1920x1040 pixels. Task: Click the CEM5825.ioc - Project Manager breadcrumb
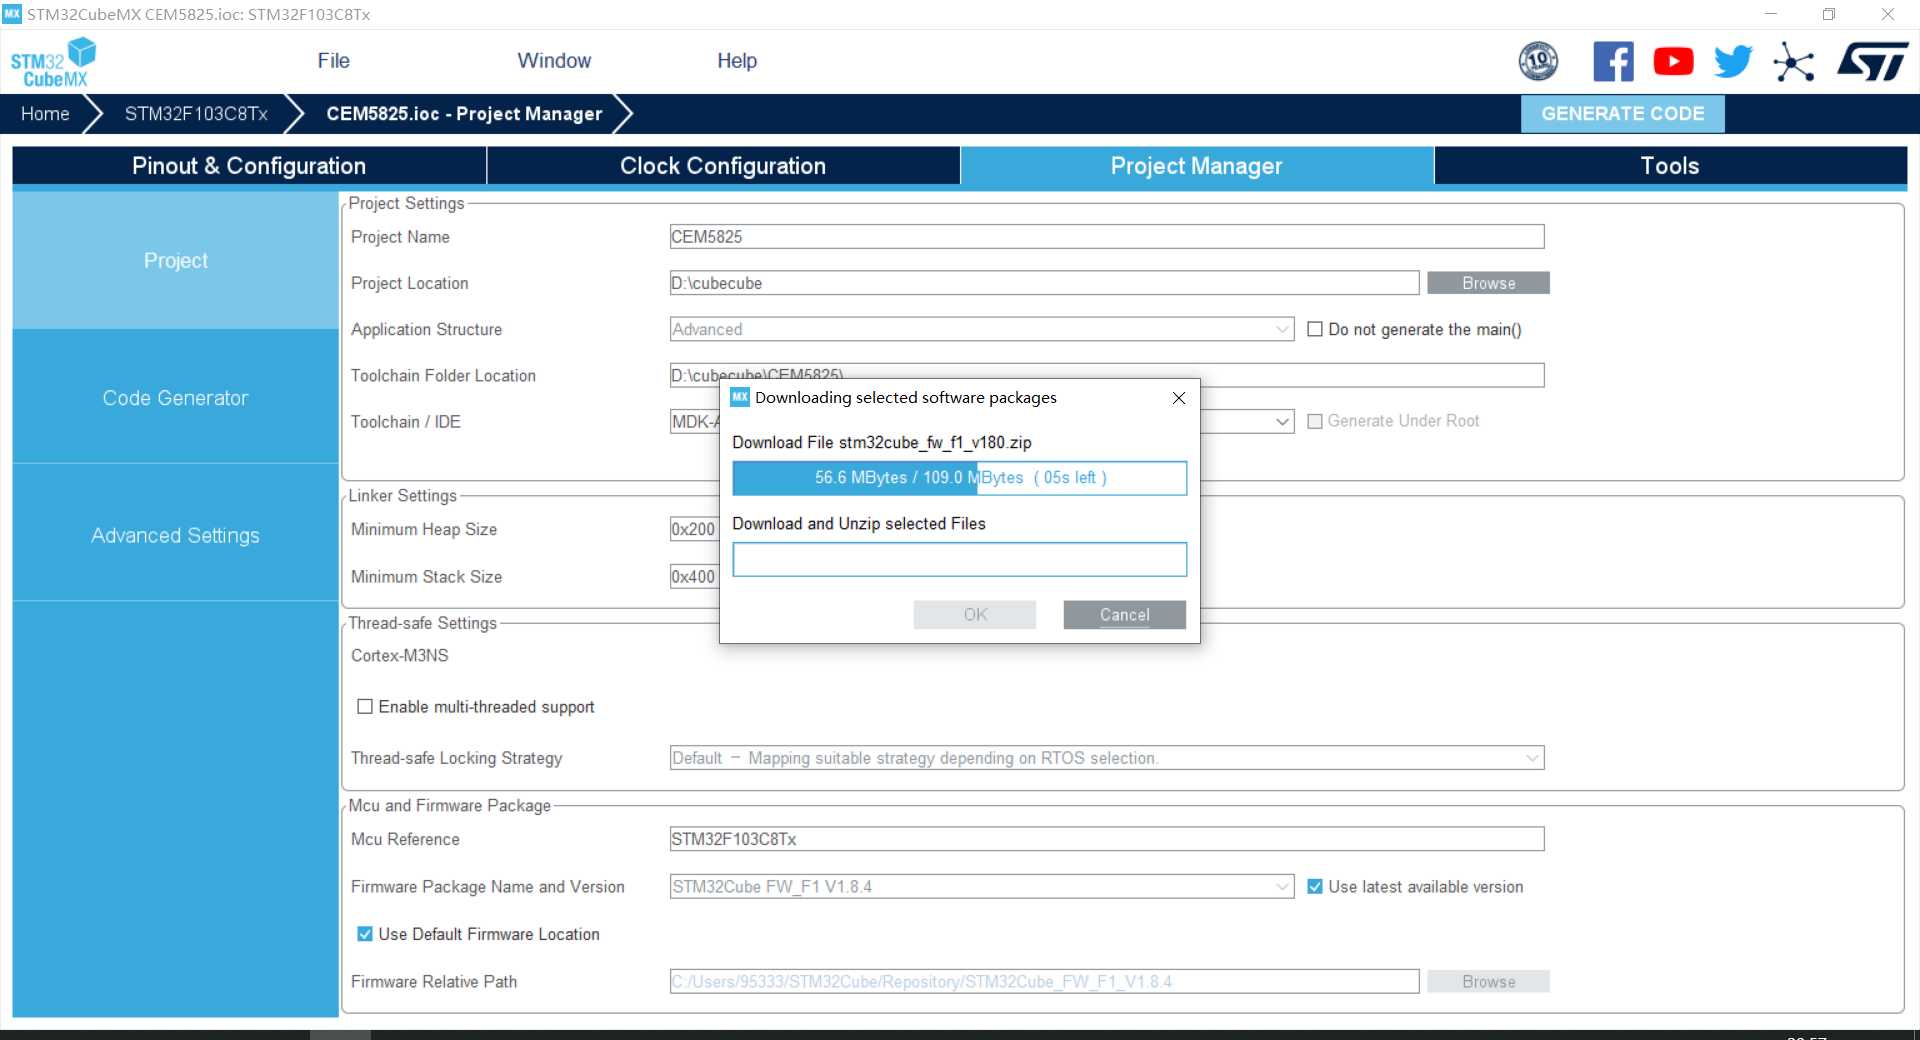pyautogui.click(x=464, y=114)
